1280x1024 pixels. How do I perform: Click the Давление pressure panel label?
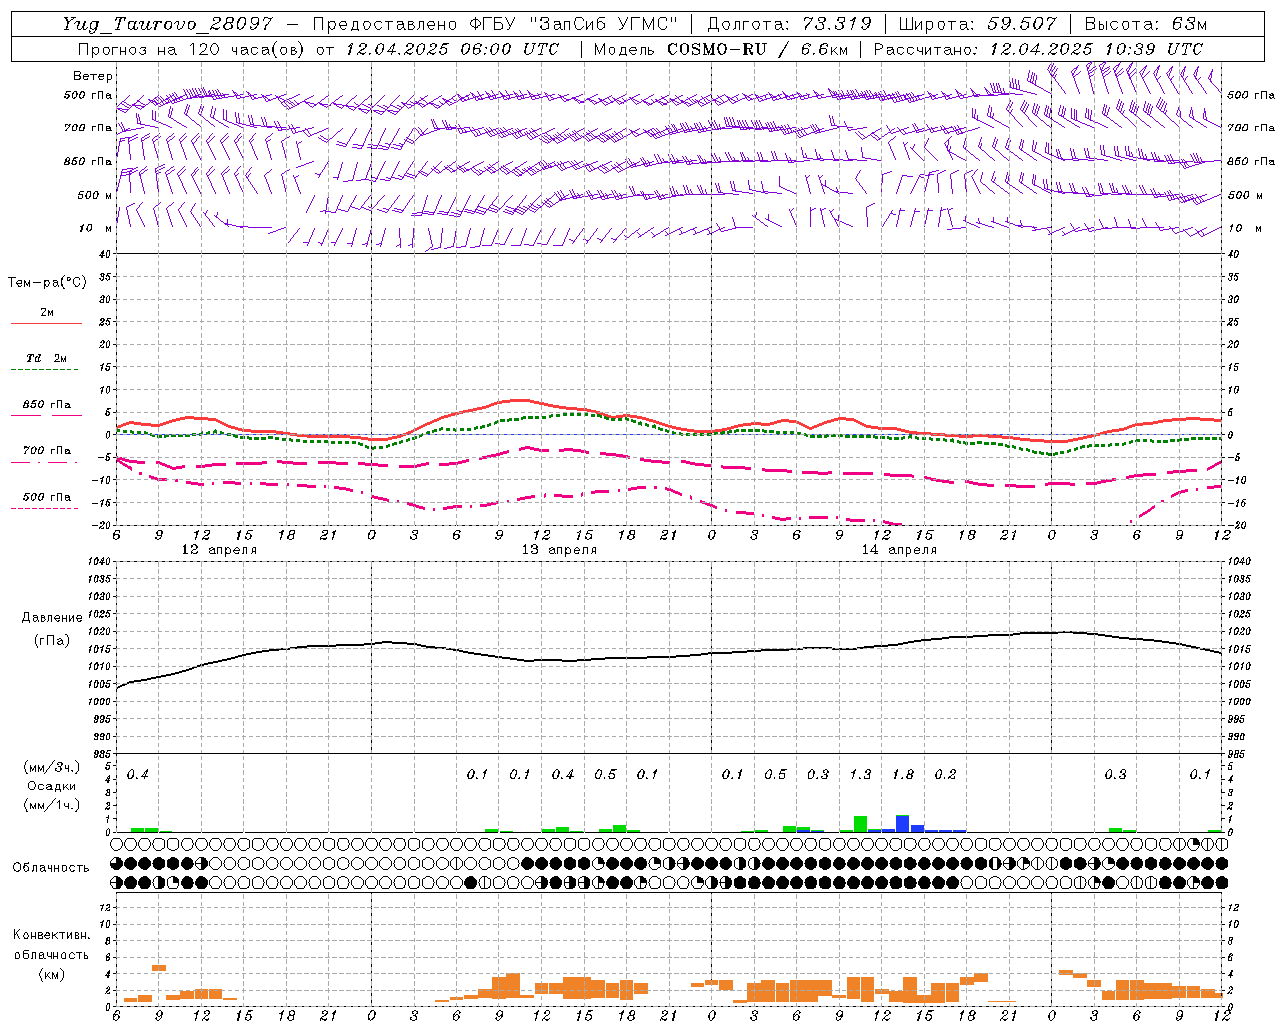coord(52,618)
